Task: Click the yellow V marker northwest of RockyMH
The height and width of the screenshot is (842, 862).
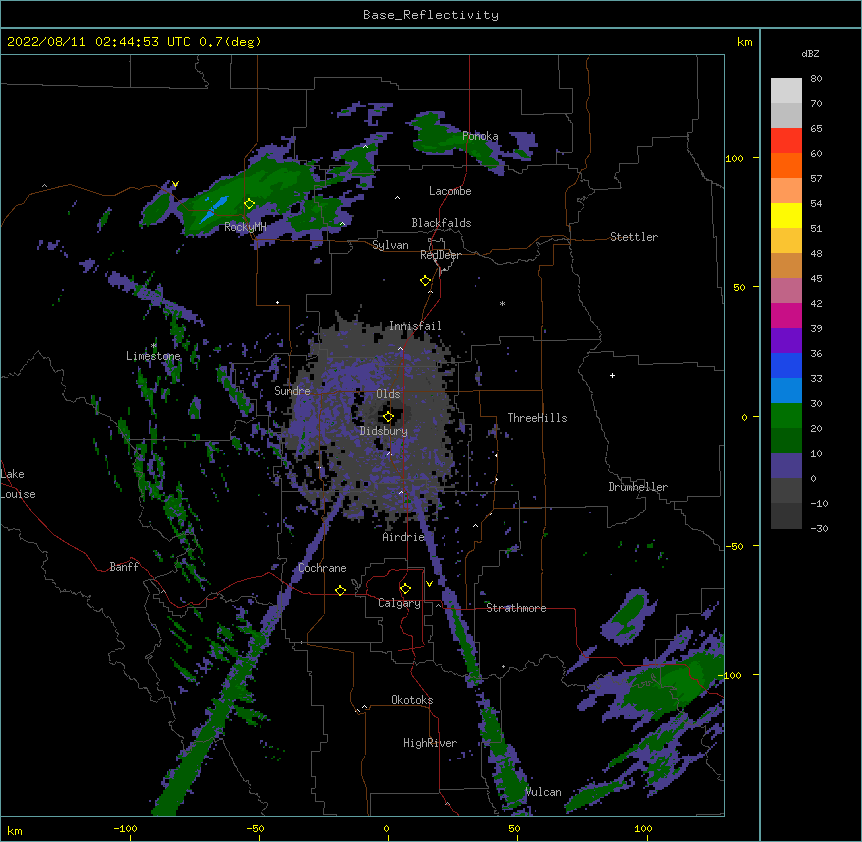Action: [x=175, y=184]
